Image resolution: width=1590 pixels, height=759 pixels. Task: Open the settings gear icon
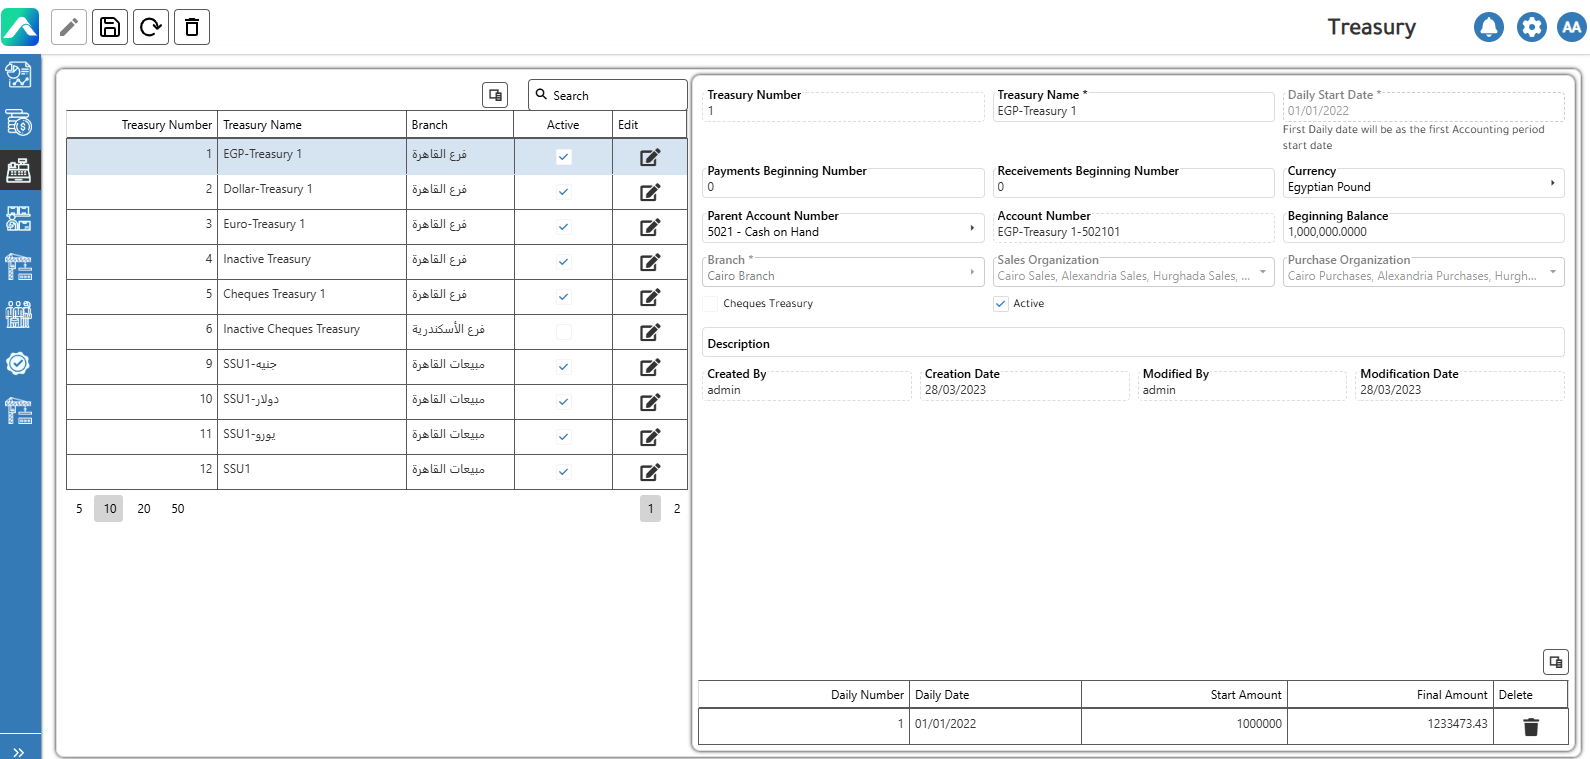[x=1531, y=27]
